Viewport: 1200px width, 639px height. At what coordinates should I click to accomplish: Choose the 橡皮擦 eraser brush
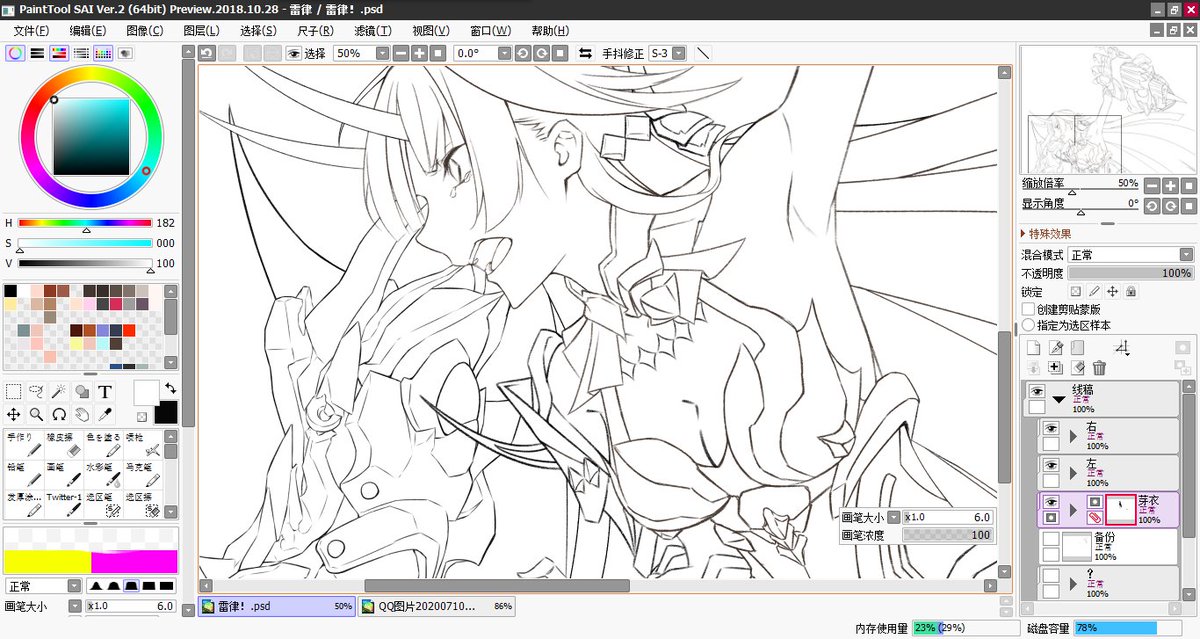[63, 444]
